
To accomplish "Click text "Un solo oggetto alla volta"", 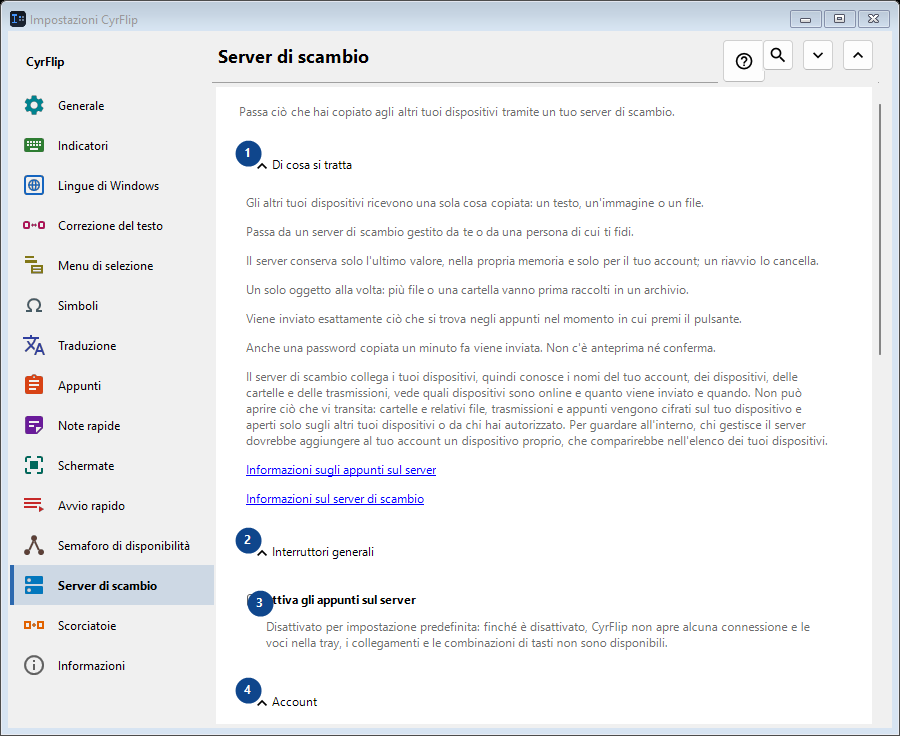I will tap(314, 290).
